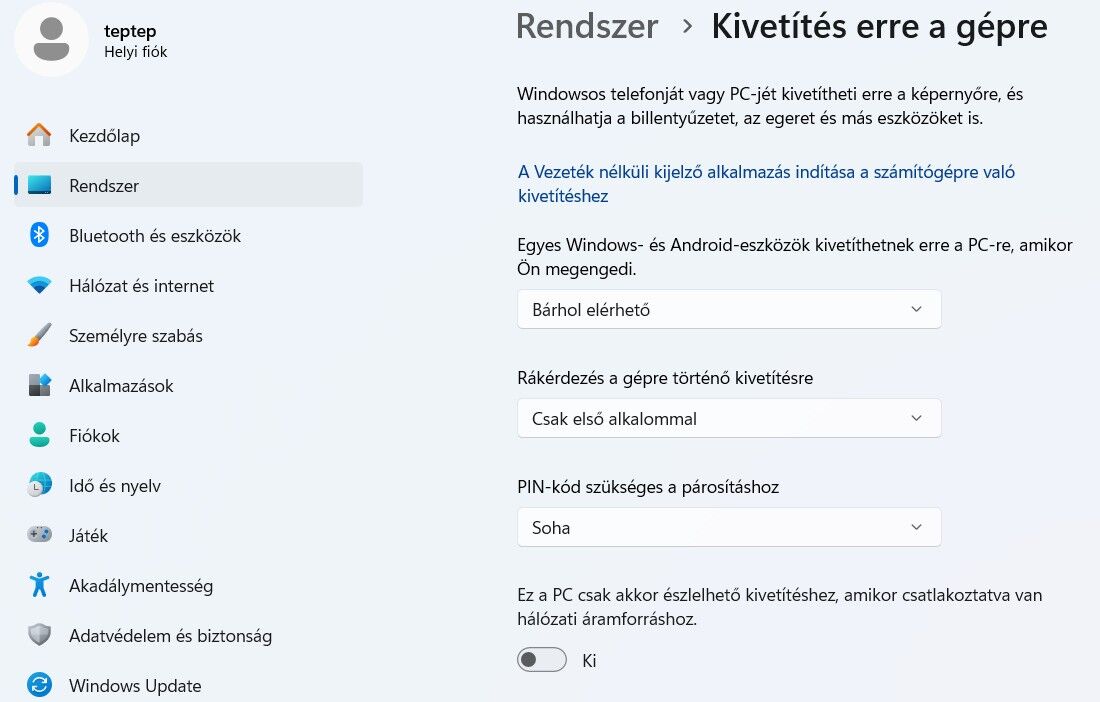Click the Hálózat és internet Wi-Fi icon
Viewport: 1100px width, 702px height.
pyautogui.click(x=39, y=286)
